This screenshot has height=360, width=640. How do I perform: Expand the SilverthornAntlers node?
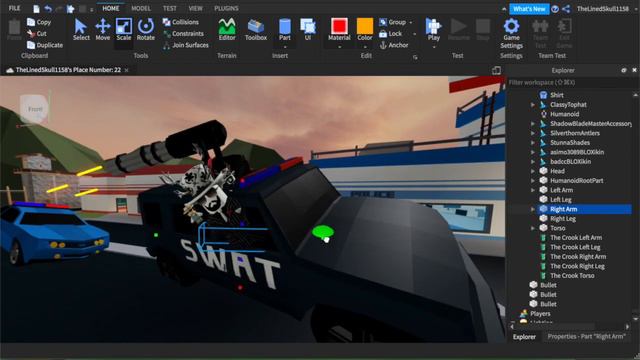(533, 133)
